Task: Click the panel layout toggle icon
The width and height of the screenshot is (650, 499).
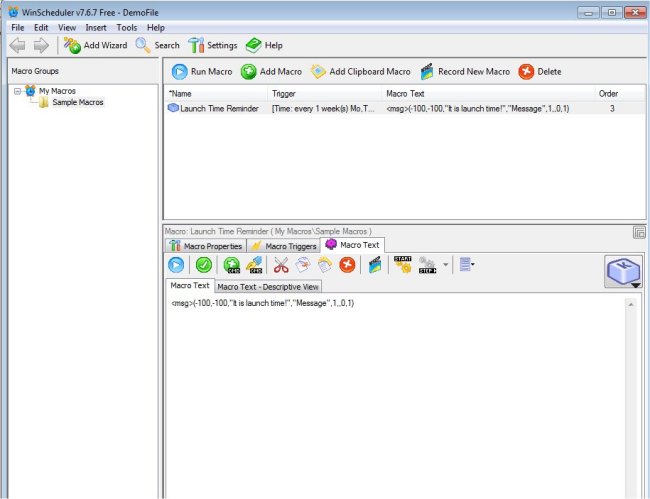Action: [x=639, y=233]
